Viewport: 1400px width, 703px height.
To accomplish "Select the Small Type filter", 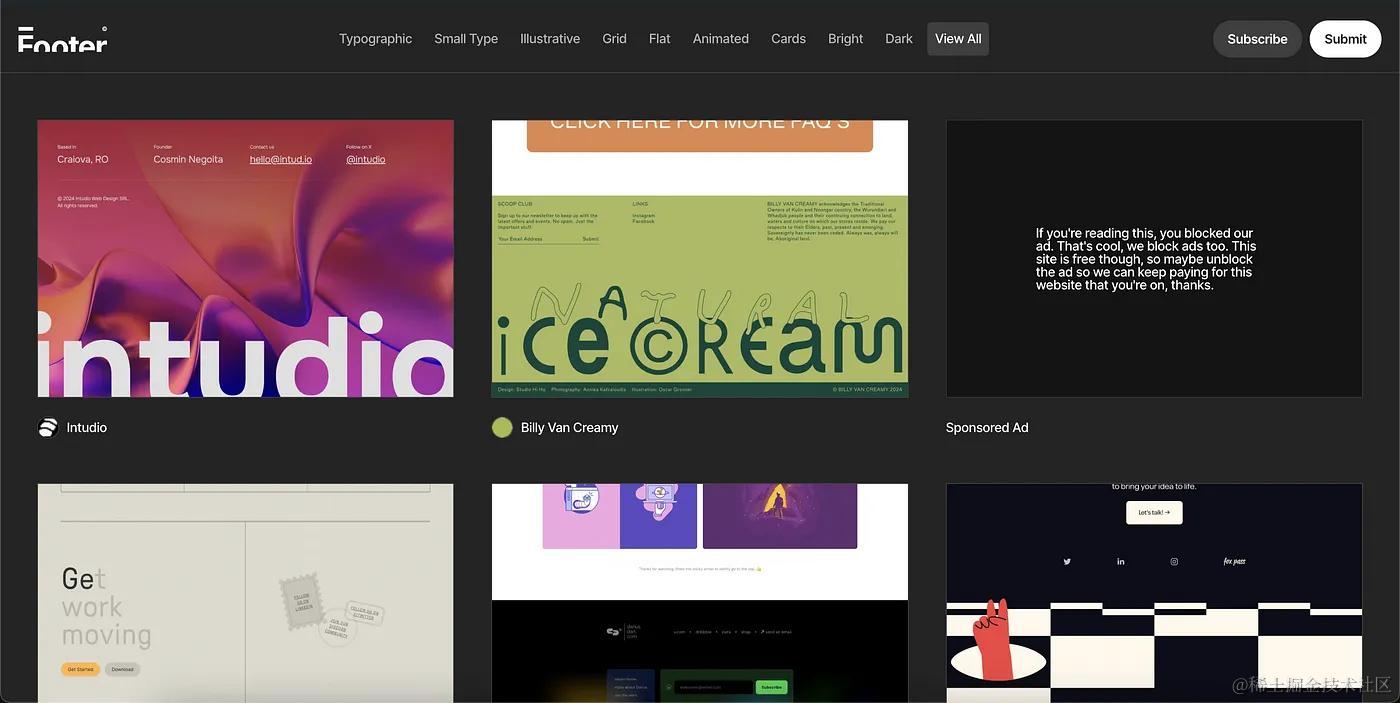I will tap(466, 39).
